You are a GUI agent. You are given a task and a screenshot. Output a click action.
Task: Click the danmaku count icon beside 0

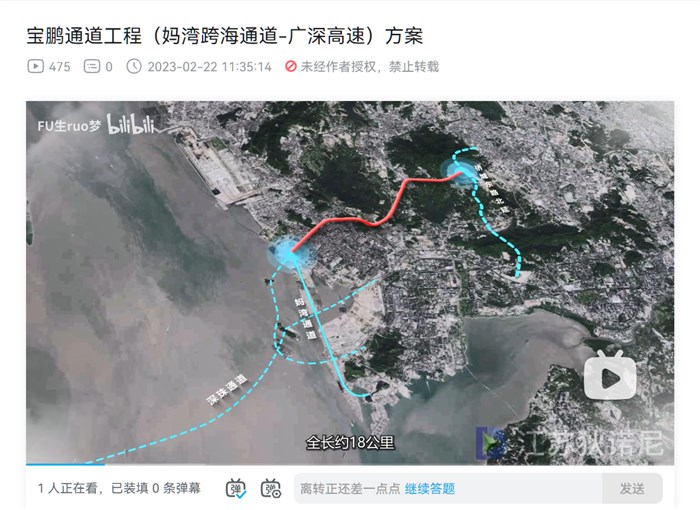92,67
